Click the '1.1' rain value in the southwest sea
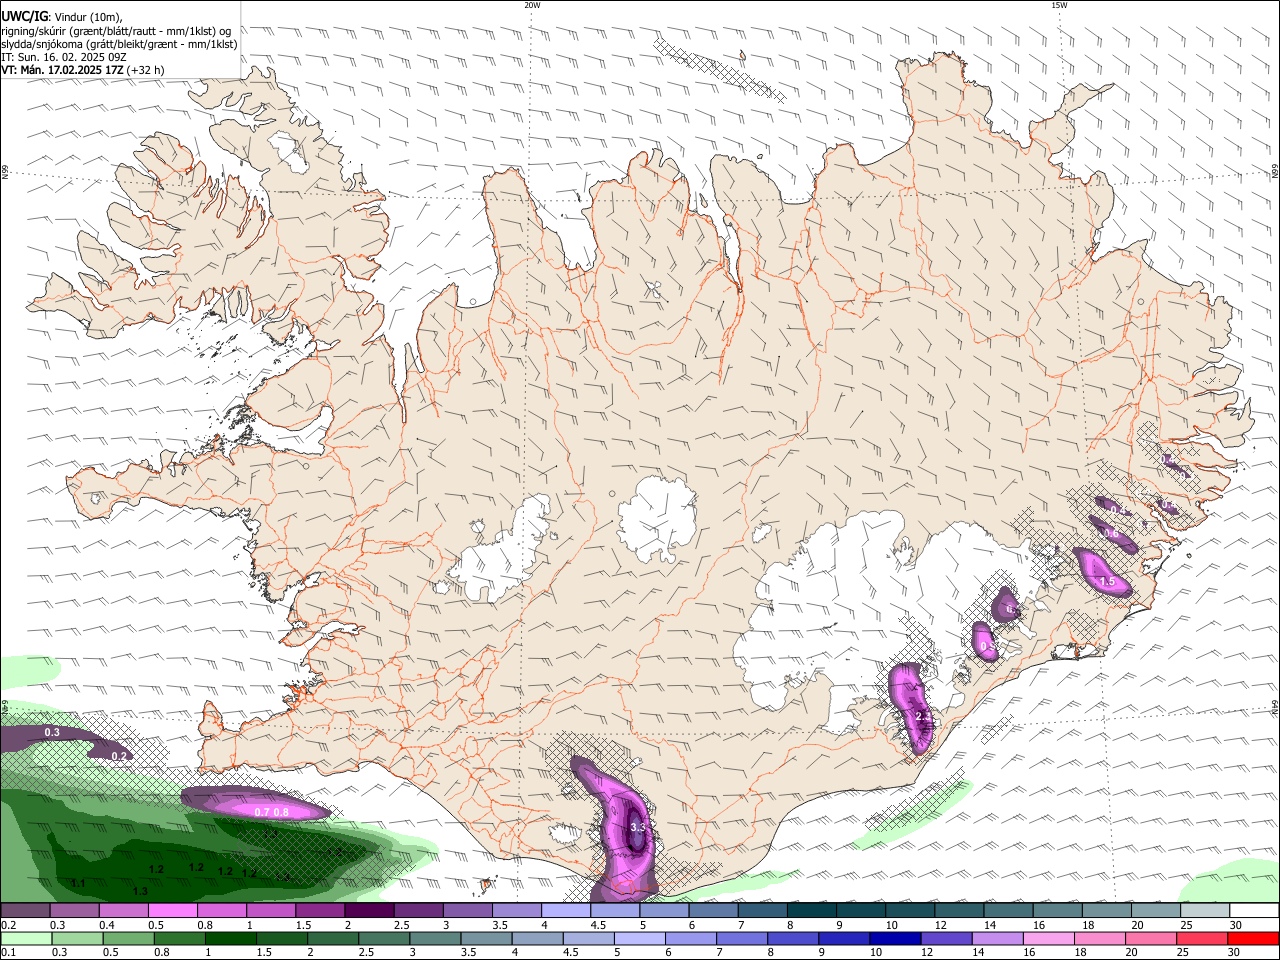 78,883
